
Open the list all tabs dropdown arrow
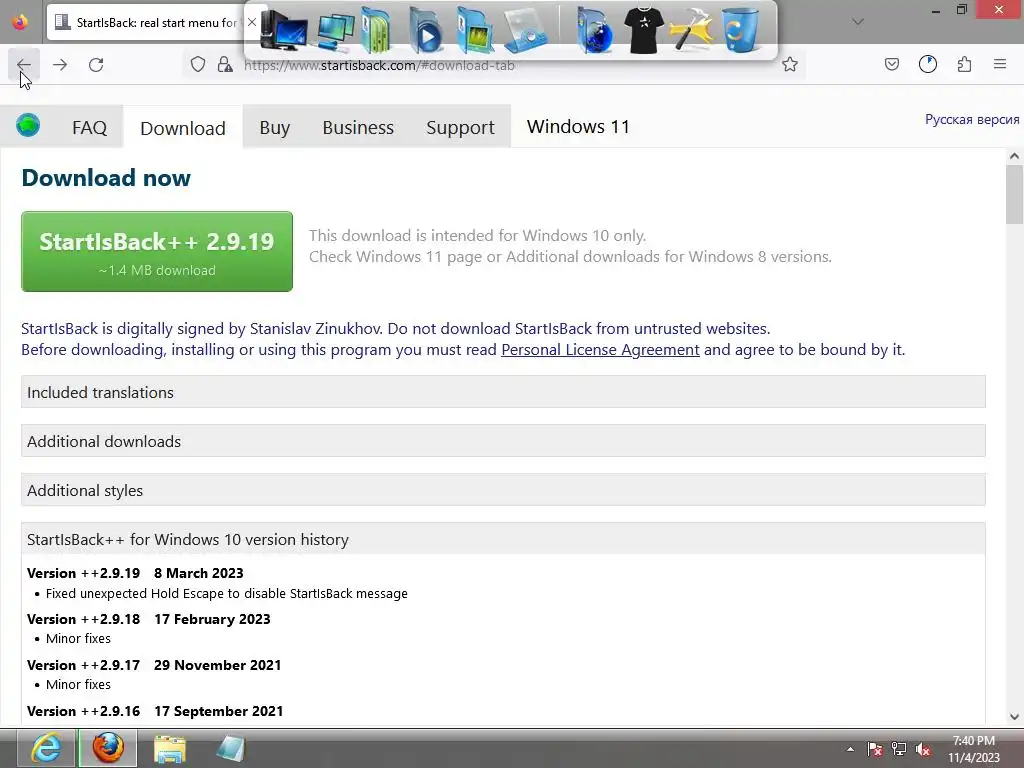click(858, 22)
